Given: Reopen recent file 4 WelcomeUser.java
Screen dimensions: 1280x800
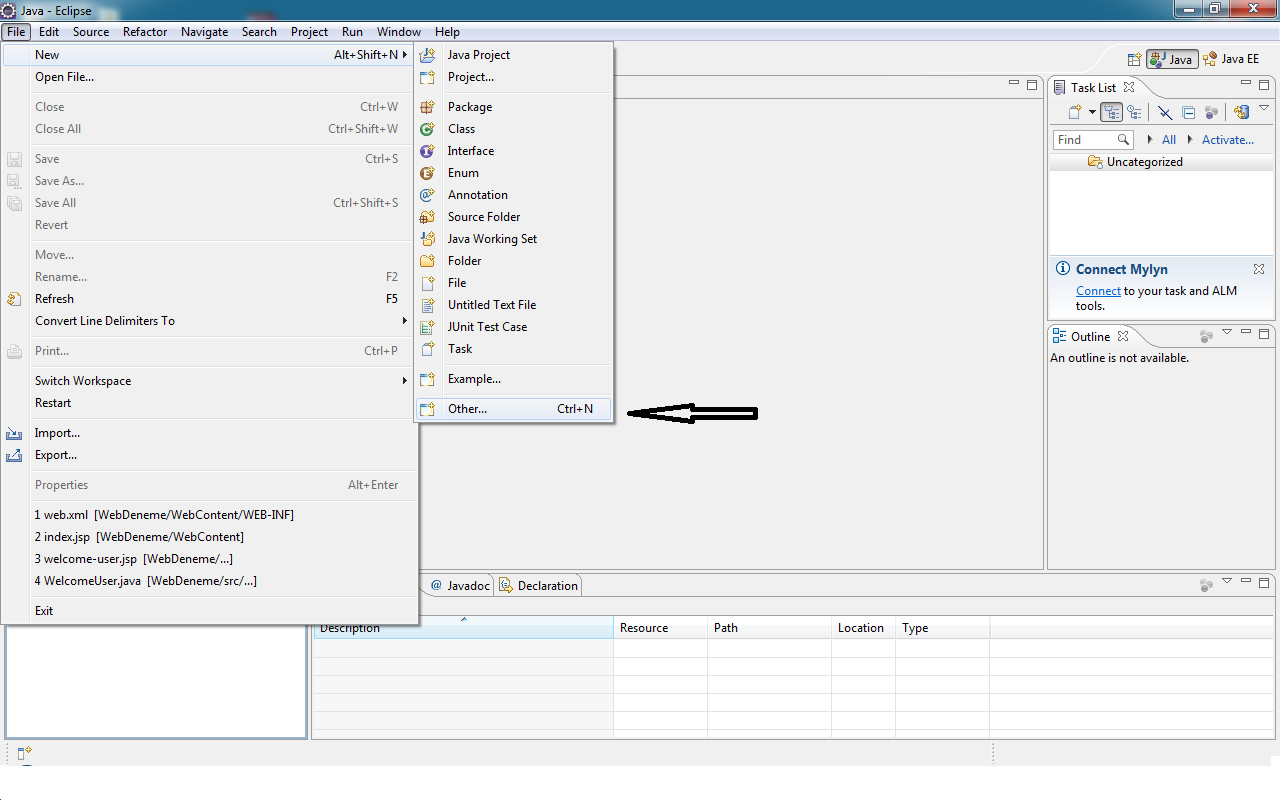Looking at the screenshot, I should (208, 581).
